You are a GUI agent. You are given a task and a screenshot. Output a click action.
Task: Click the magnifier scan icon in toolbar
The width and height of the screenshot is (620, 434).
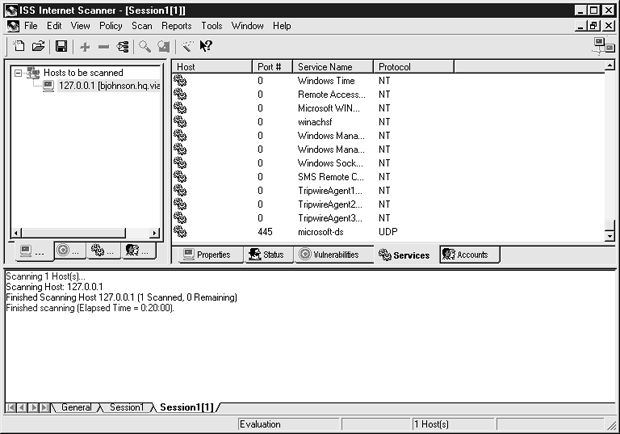pos(145,46)
